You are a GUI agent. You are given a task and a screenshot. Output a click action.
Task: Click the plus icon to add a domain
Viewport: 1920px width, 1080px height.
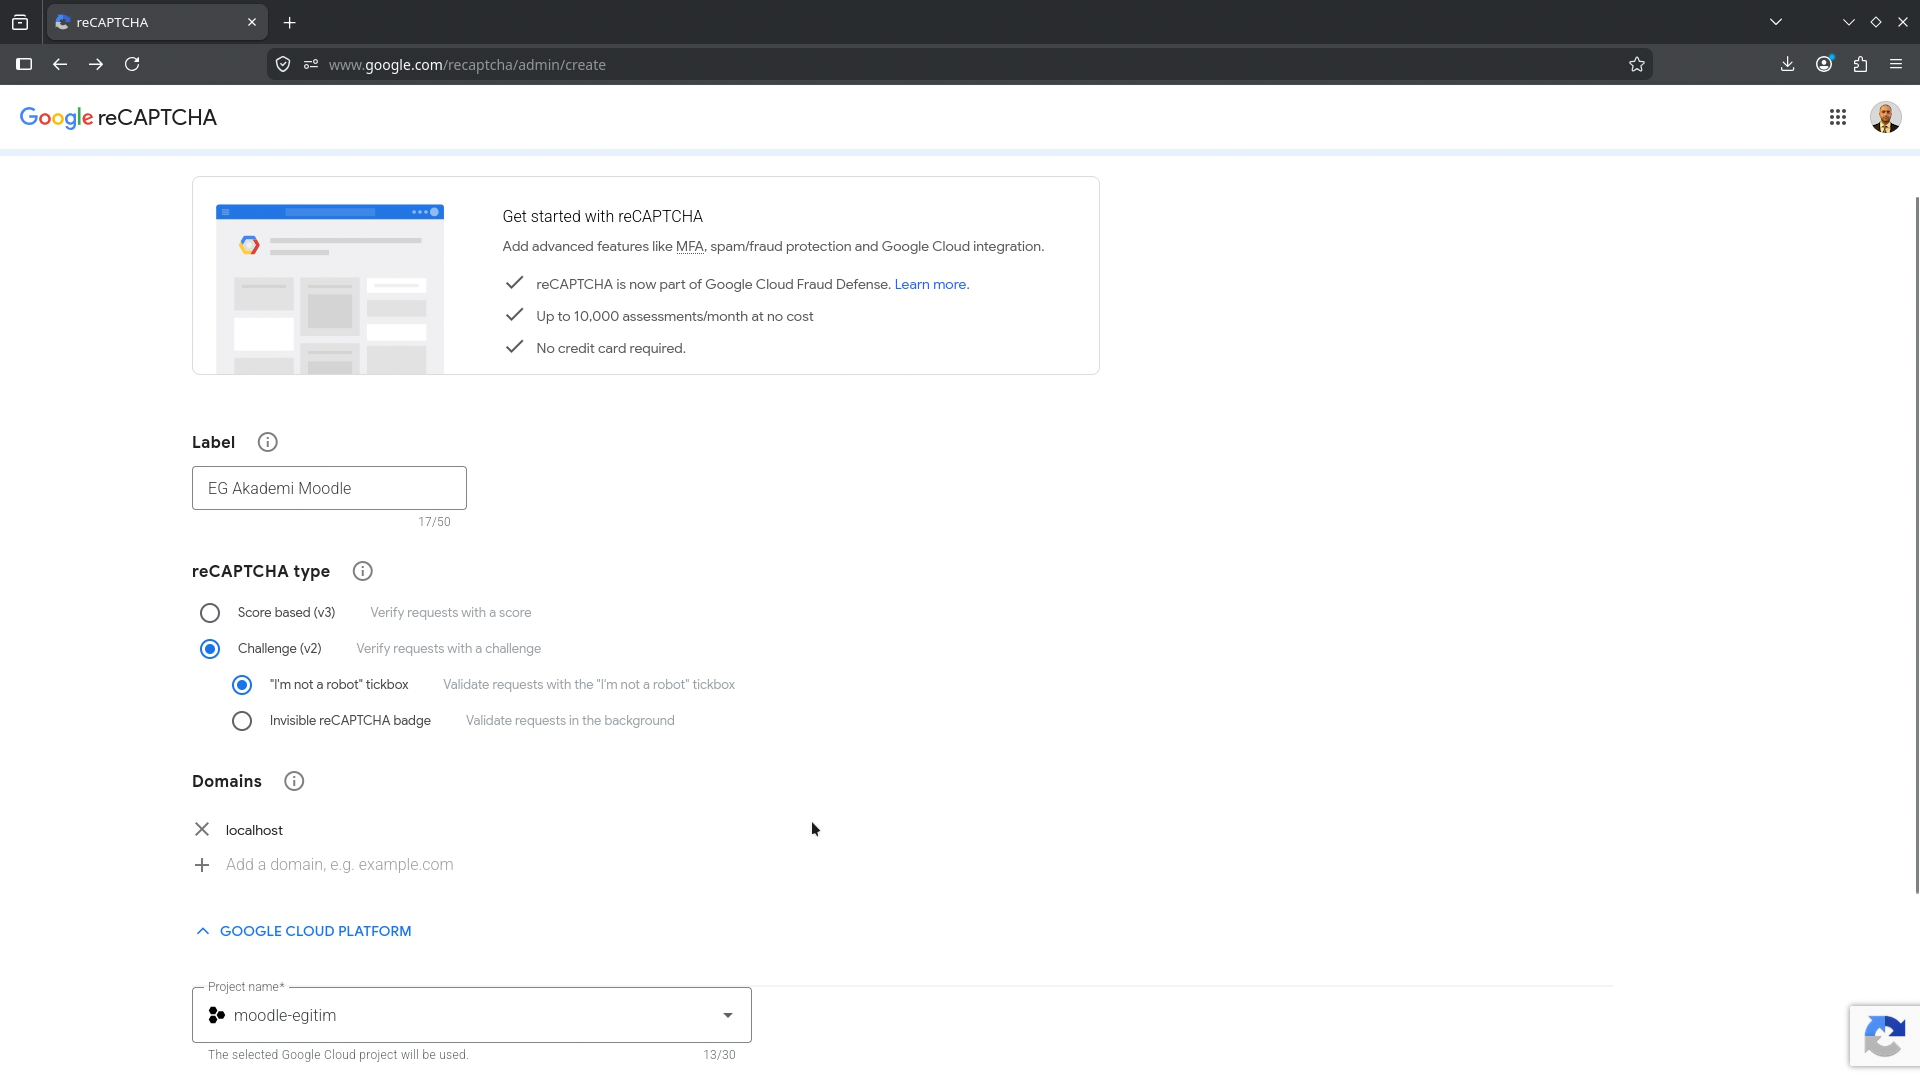click(x=202, y=865)
